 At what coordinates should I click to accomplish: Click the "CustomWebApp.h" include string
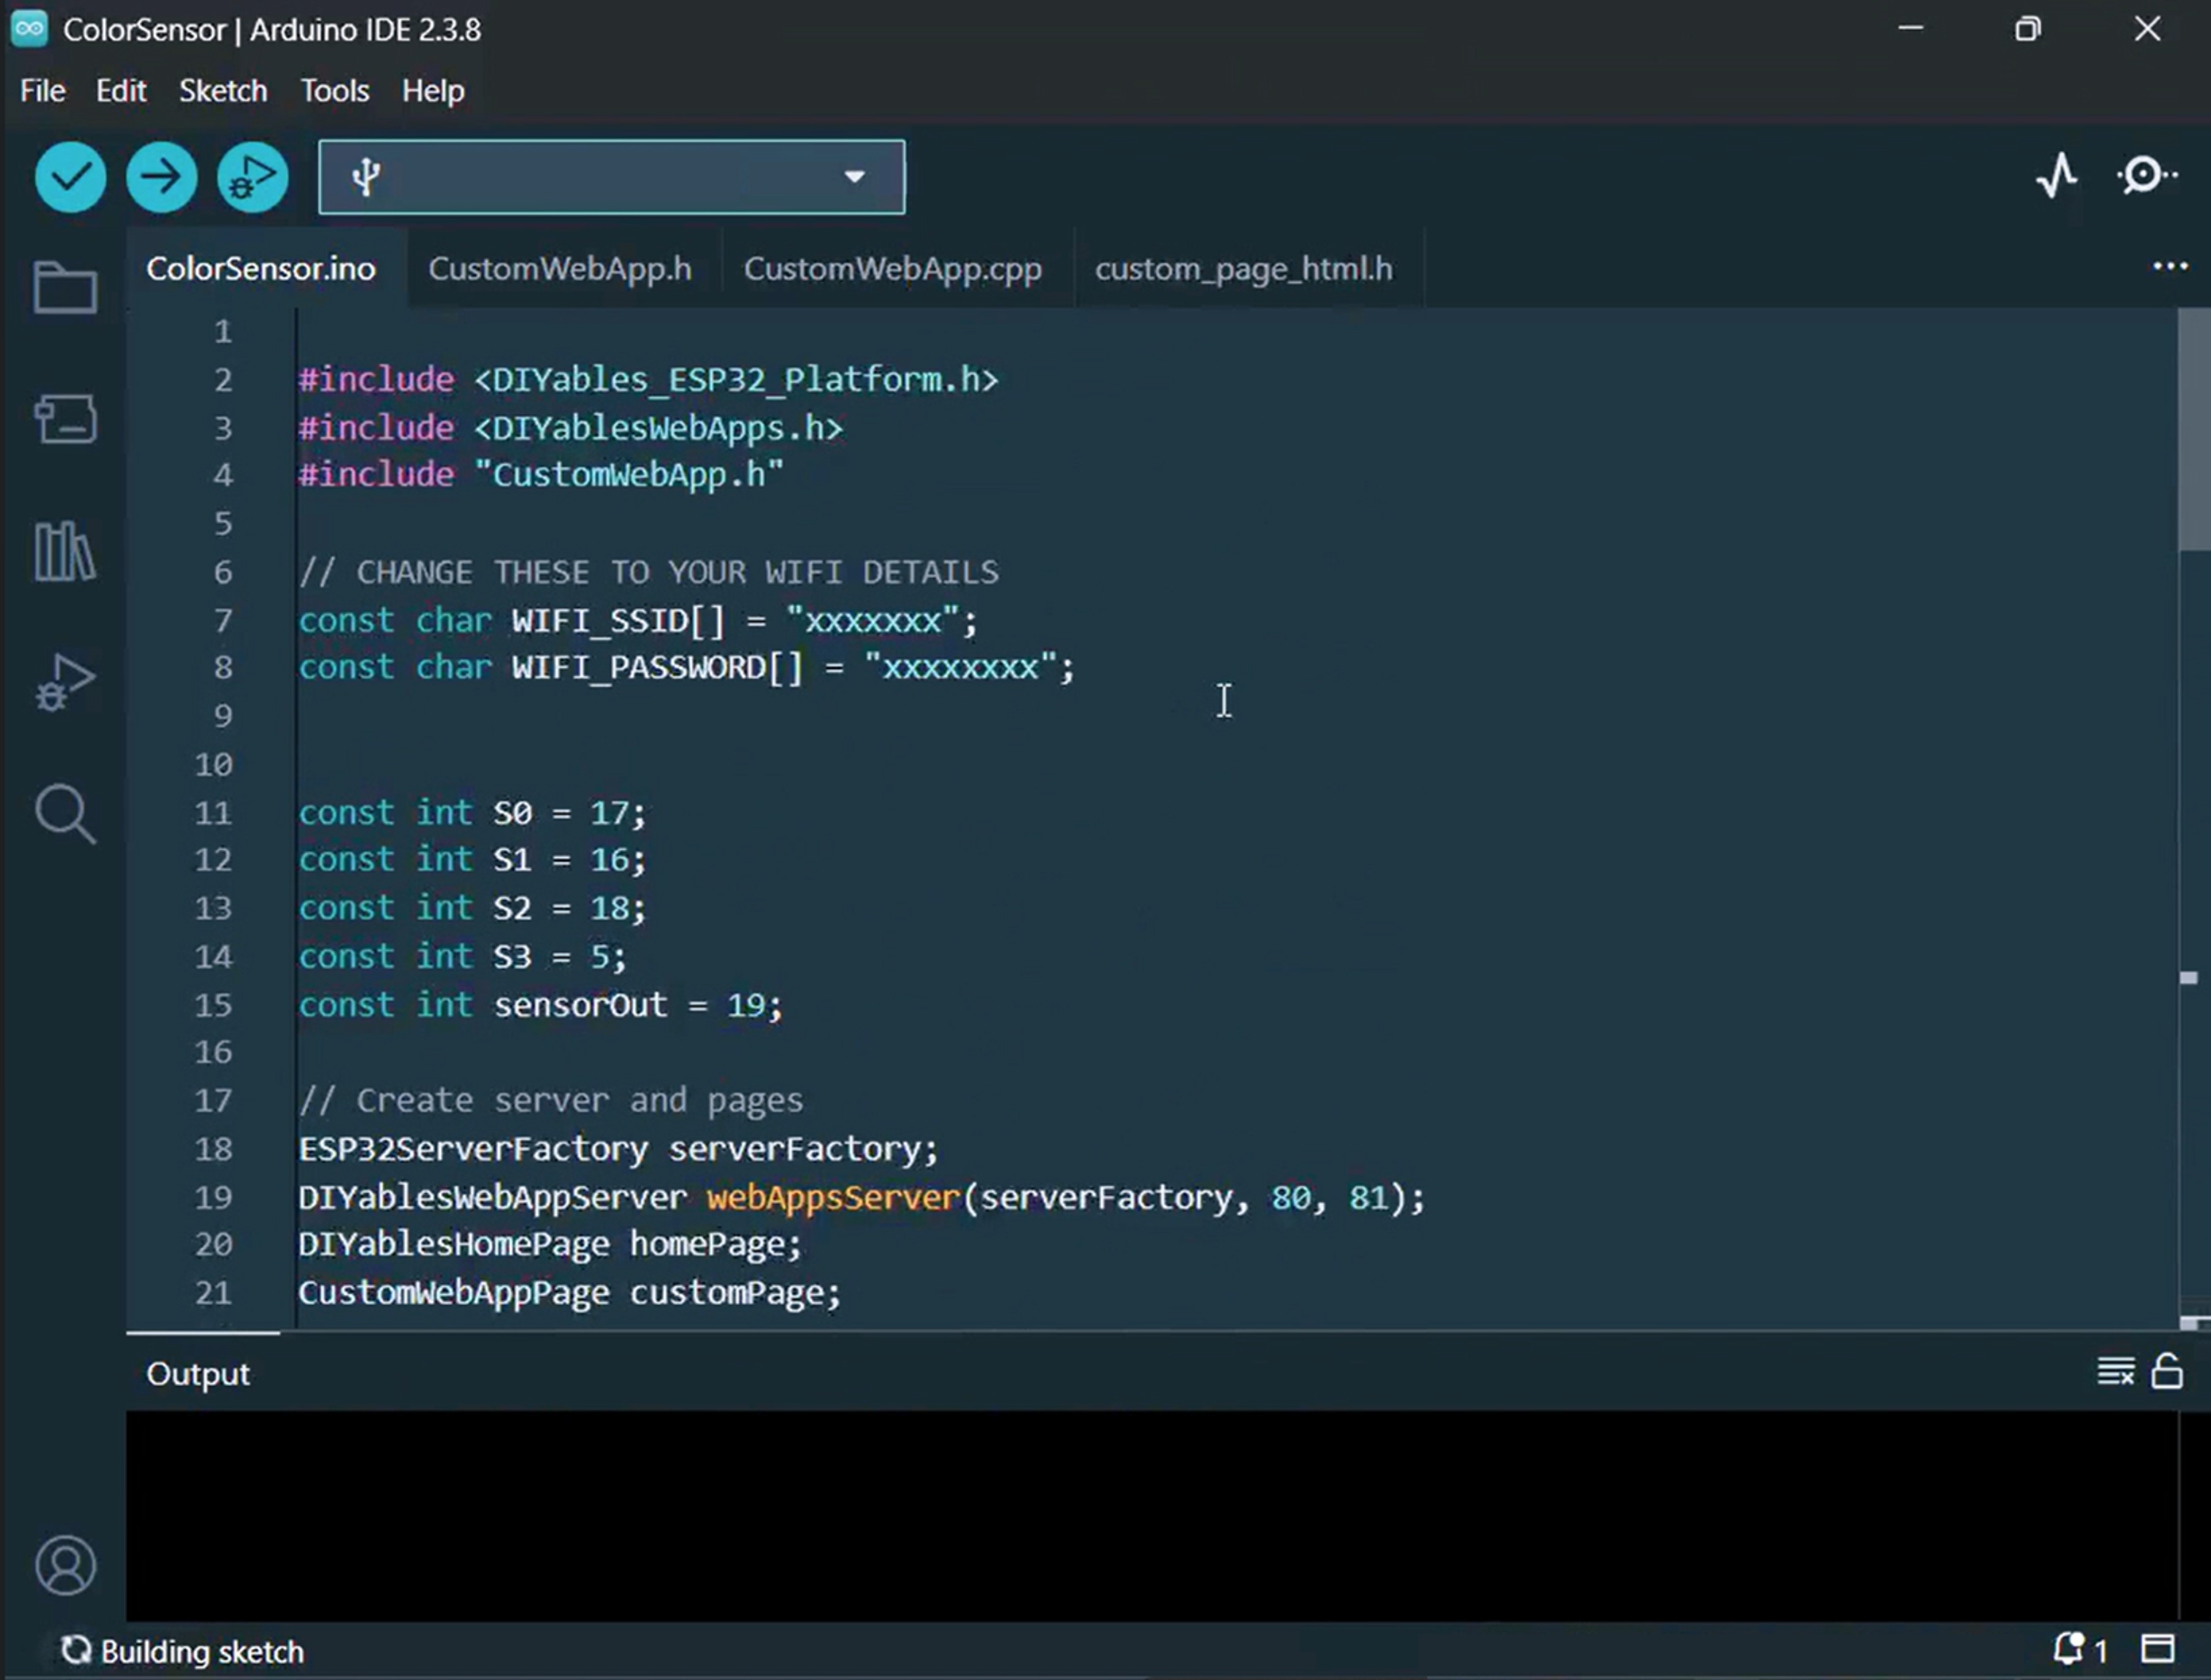point(629,475)
